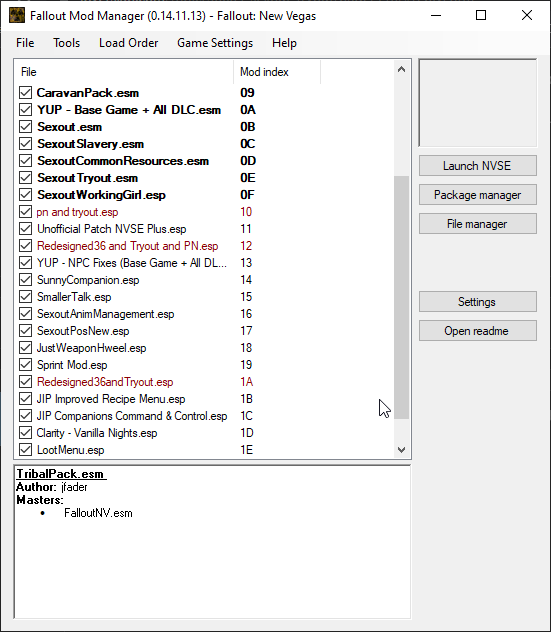
Task: Select Clarity - Vanilla Nights.esp
Action: point(97,433)
